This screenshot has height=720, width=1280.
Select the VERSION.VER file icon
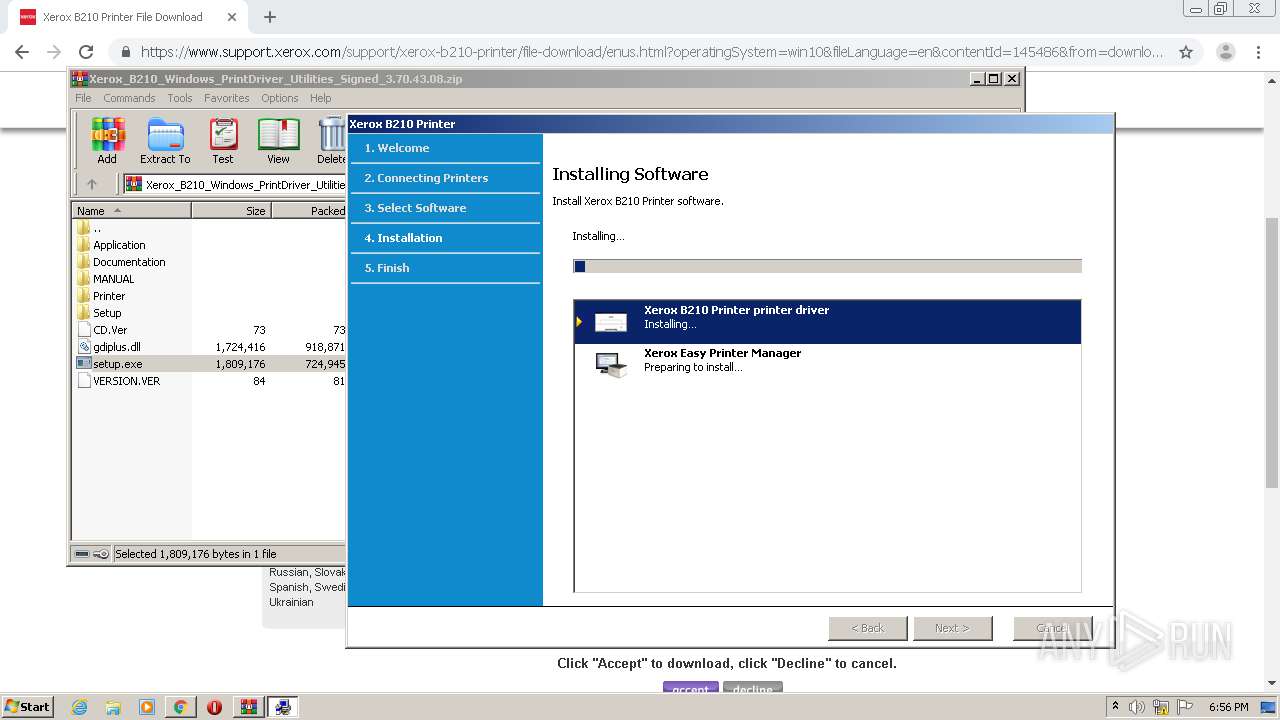(84, 381)
